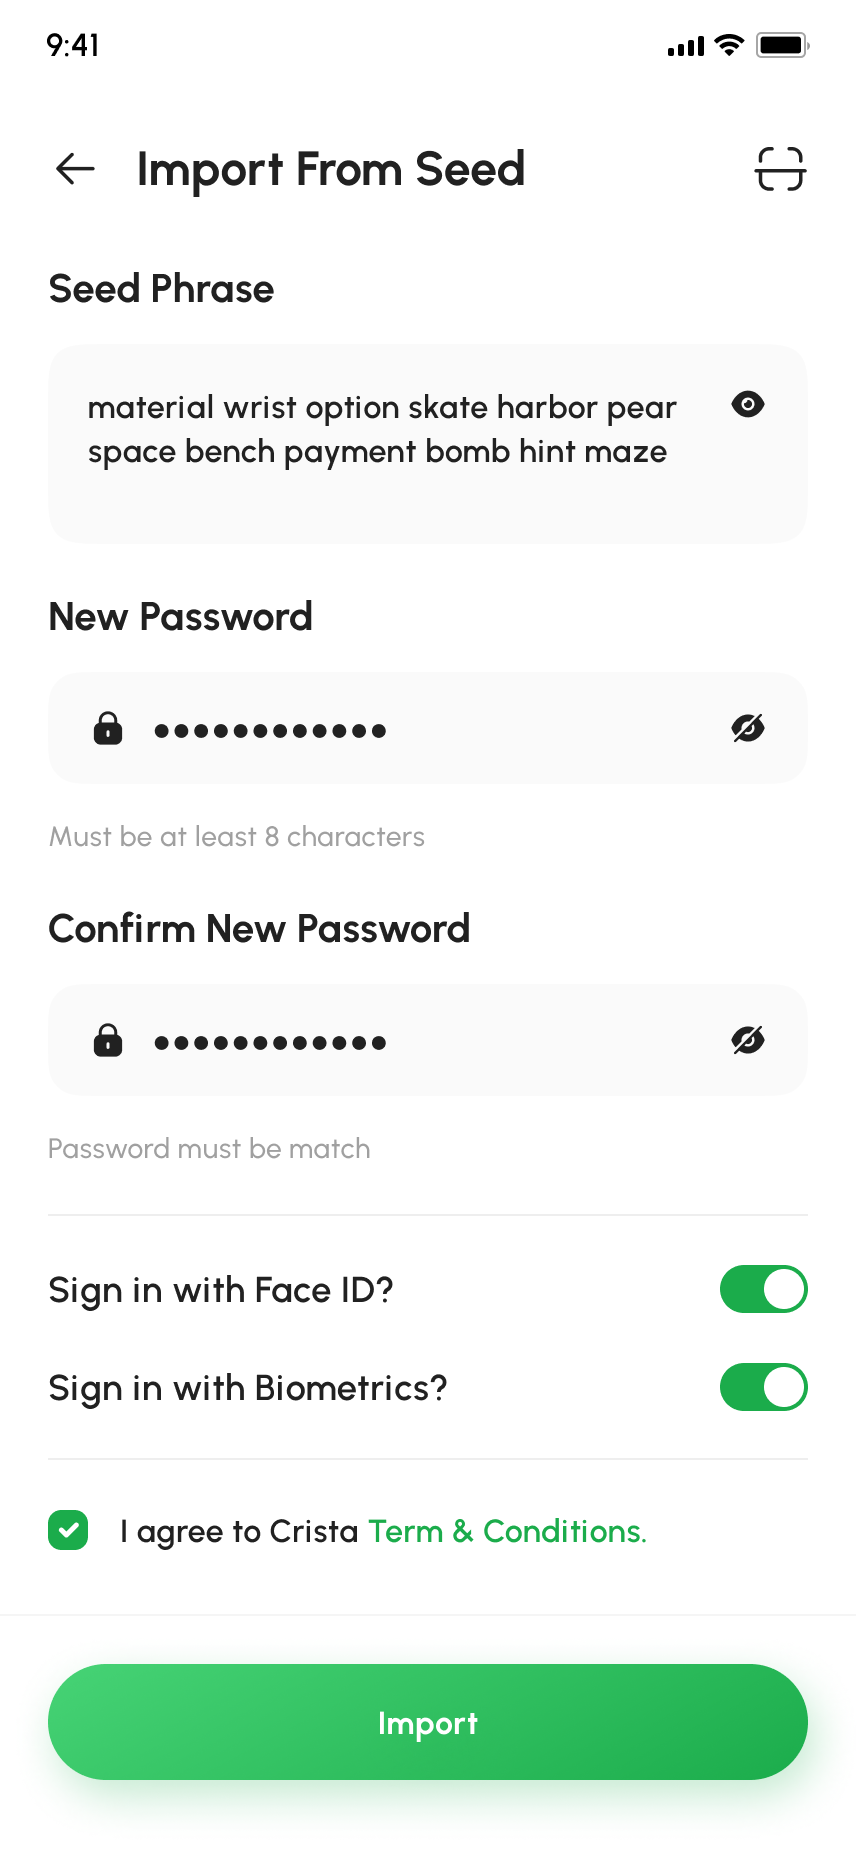This screenshot has width=856, height=1852.
Task: Open the QR scan icon
Action: [780, 169]
